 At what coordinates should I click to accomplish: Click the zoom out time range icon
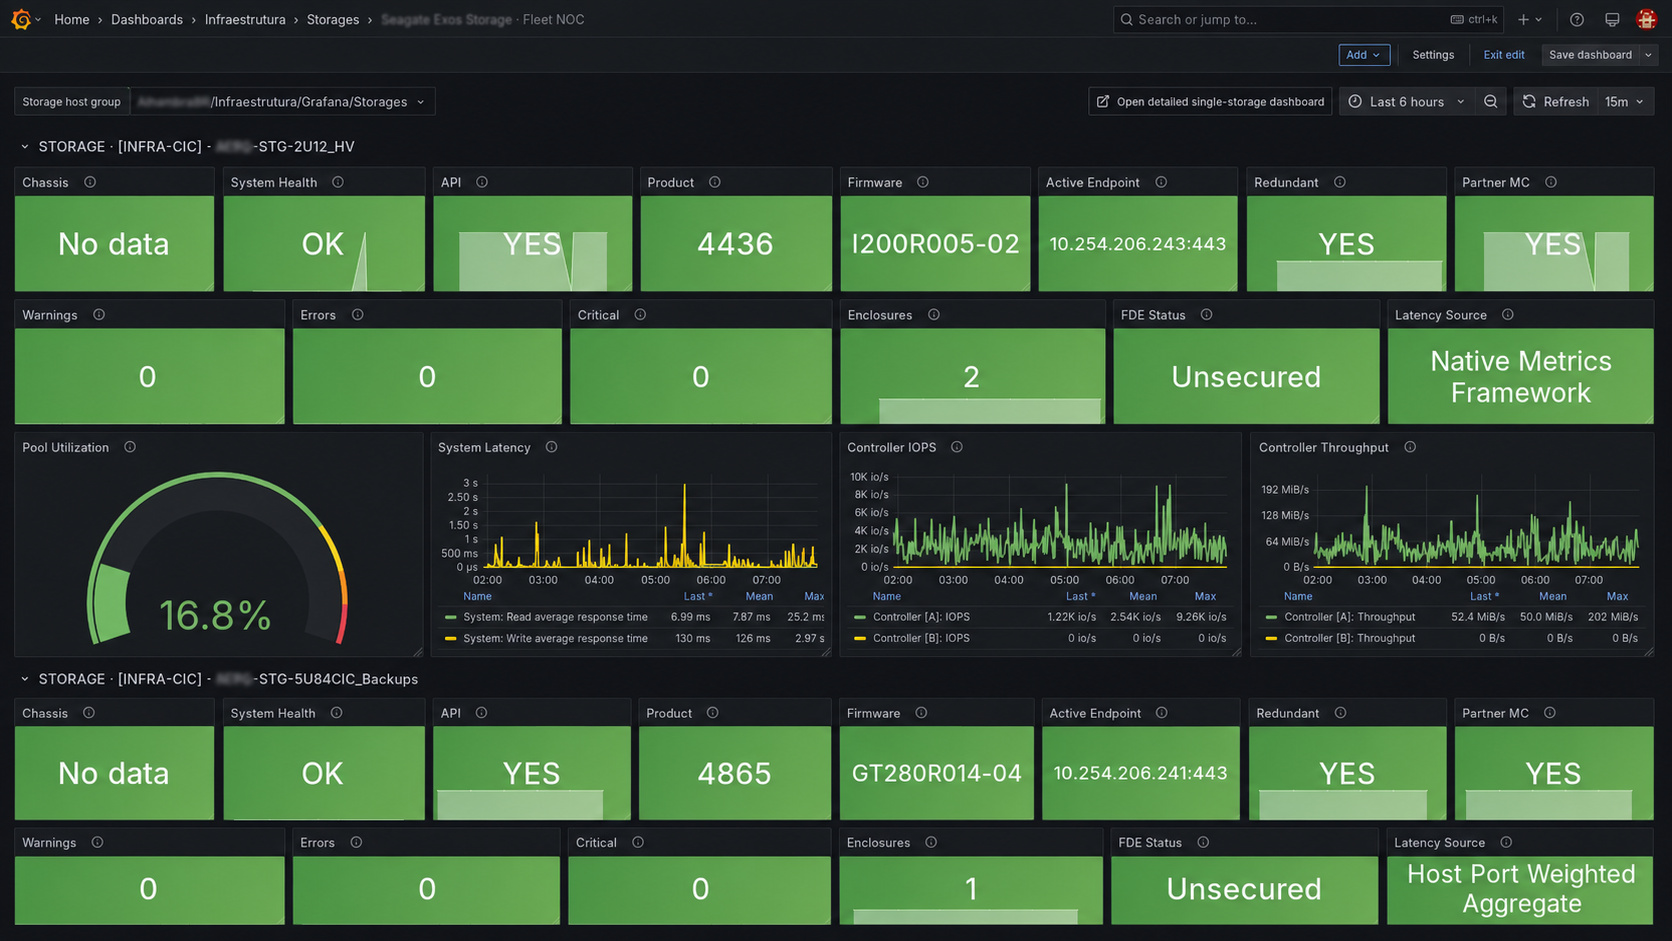click(1491, 102)
